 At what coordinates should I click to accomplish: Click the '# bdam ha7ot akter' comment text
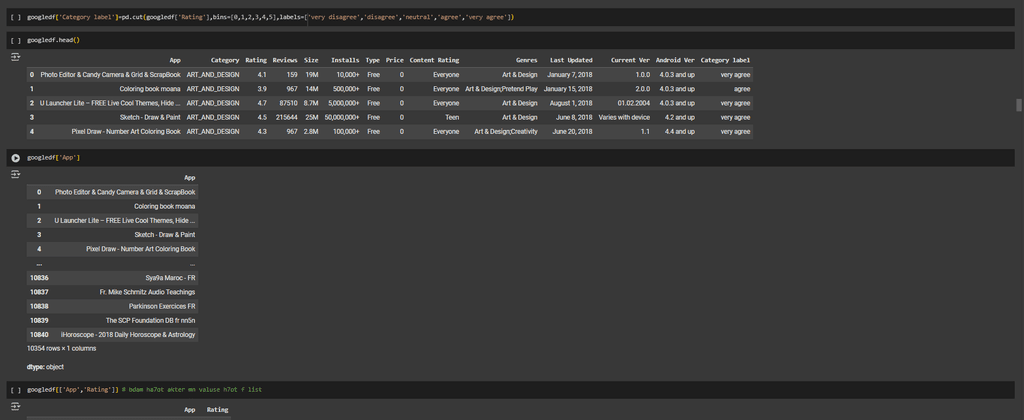tap(192, 390)
